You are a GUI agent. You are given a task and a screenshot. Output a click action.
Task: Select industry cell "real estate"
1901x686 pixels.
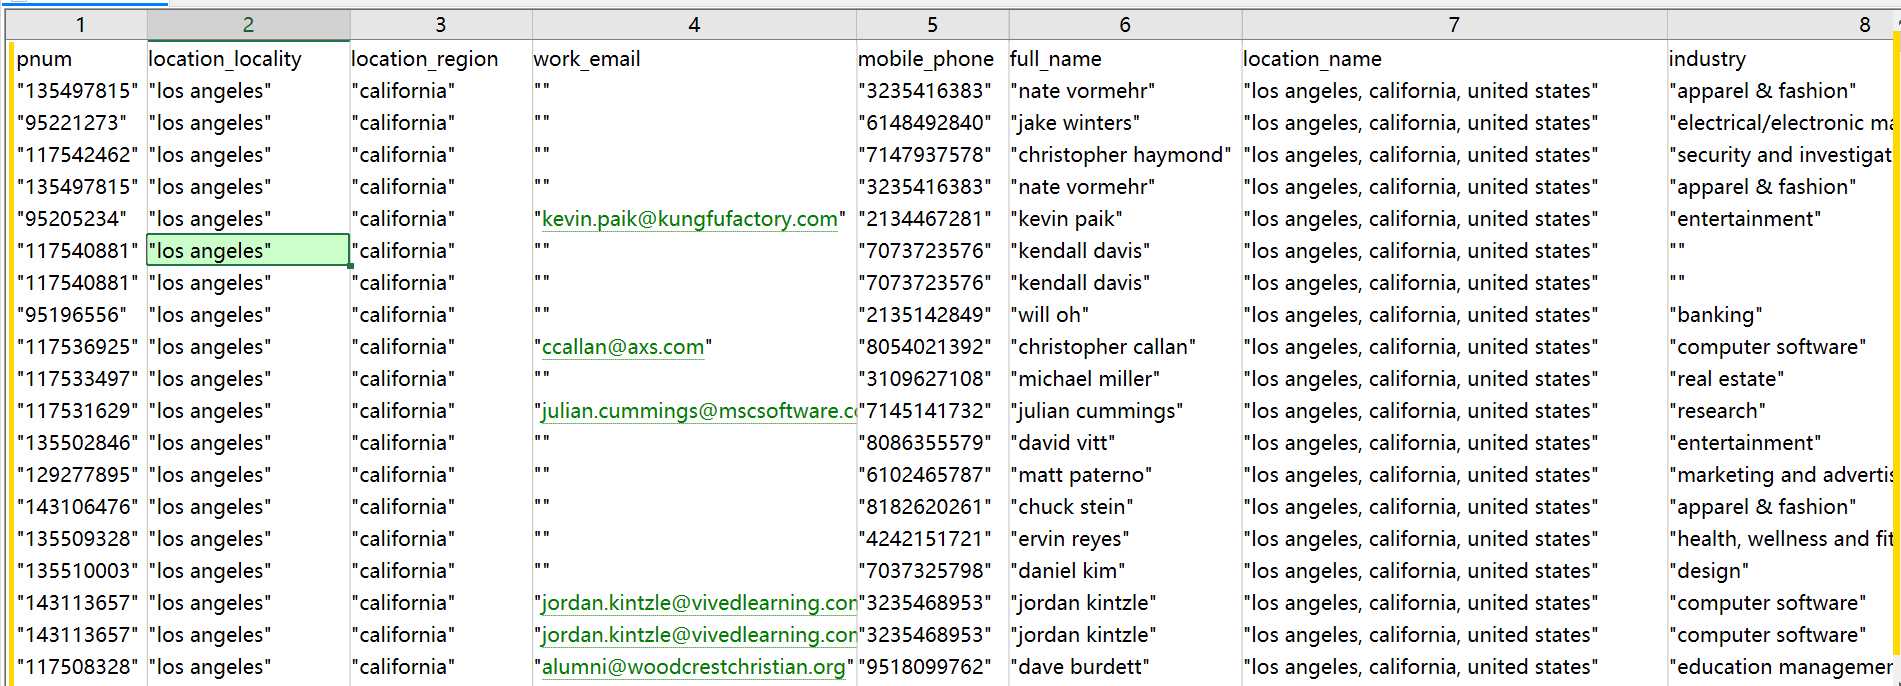1781,379
